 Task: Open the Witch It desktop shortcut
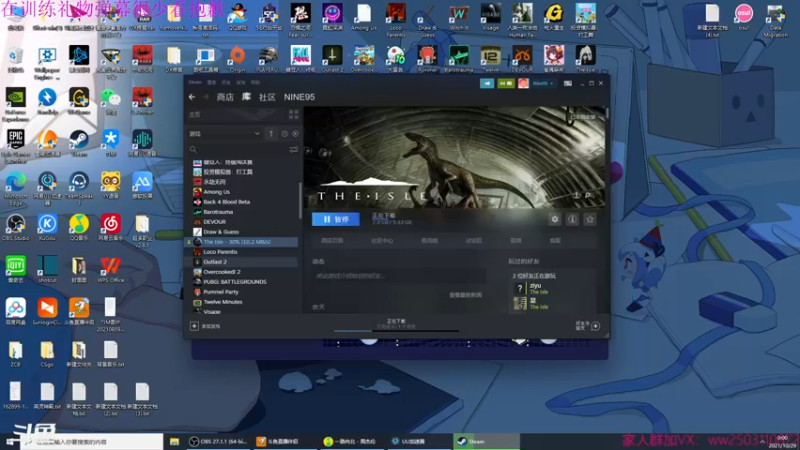coord(459,17)
